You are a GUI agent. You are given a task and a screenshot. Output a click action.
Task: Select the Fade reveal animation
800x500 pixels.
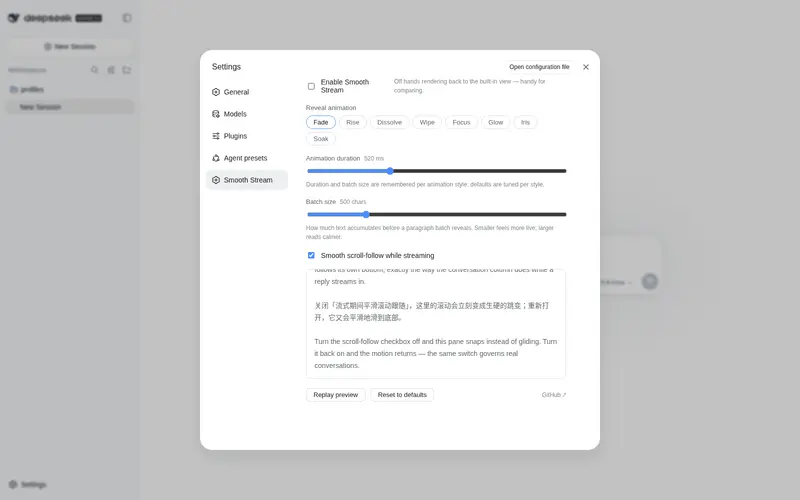click(x=321, y=122)
